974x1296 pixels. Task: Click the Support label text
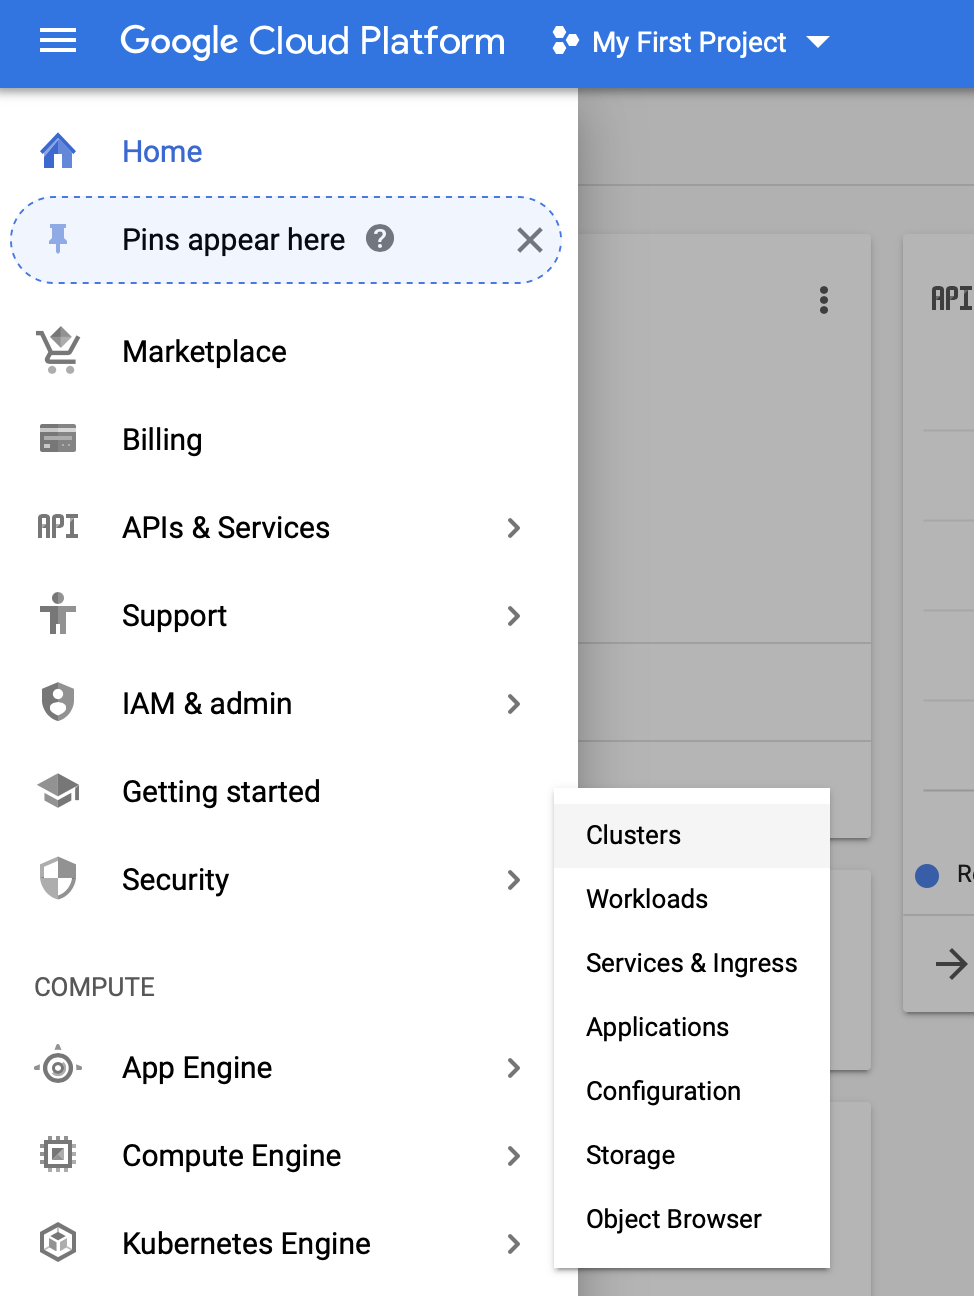[174, 616]
